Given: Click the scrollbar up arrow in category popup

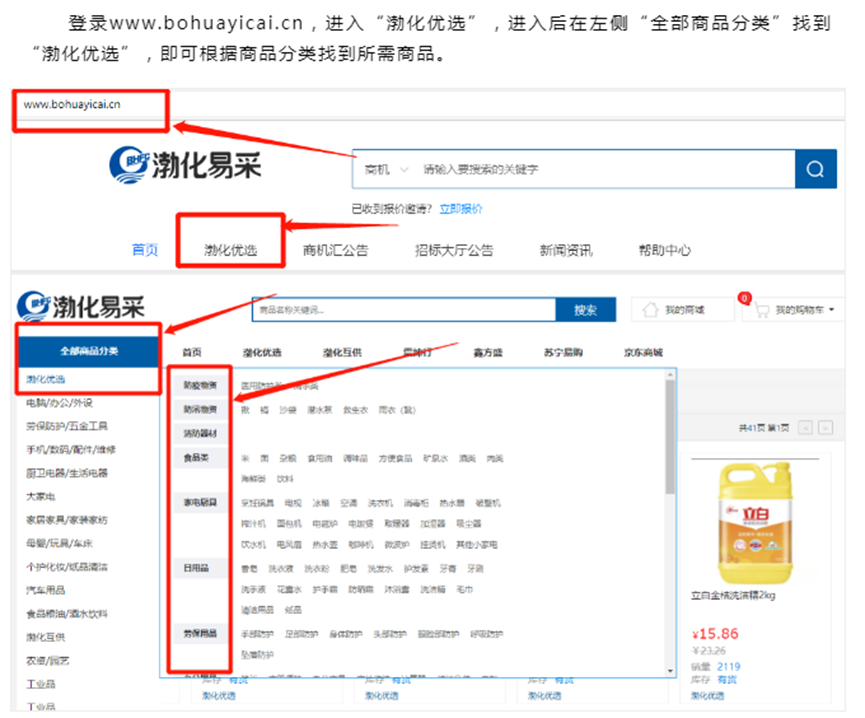Looking at the screenshot, I should [671, 376].
